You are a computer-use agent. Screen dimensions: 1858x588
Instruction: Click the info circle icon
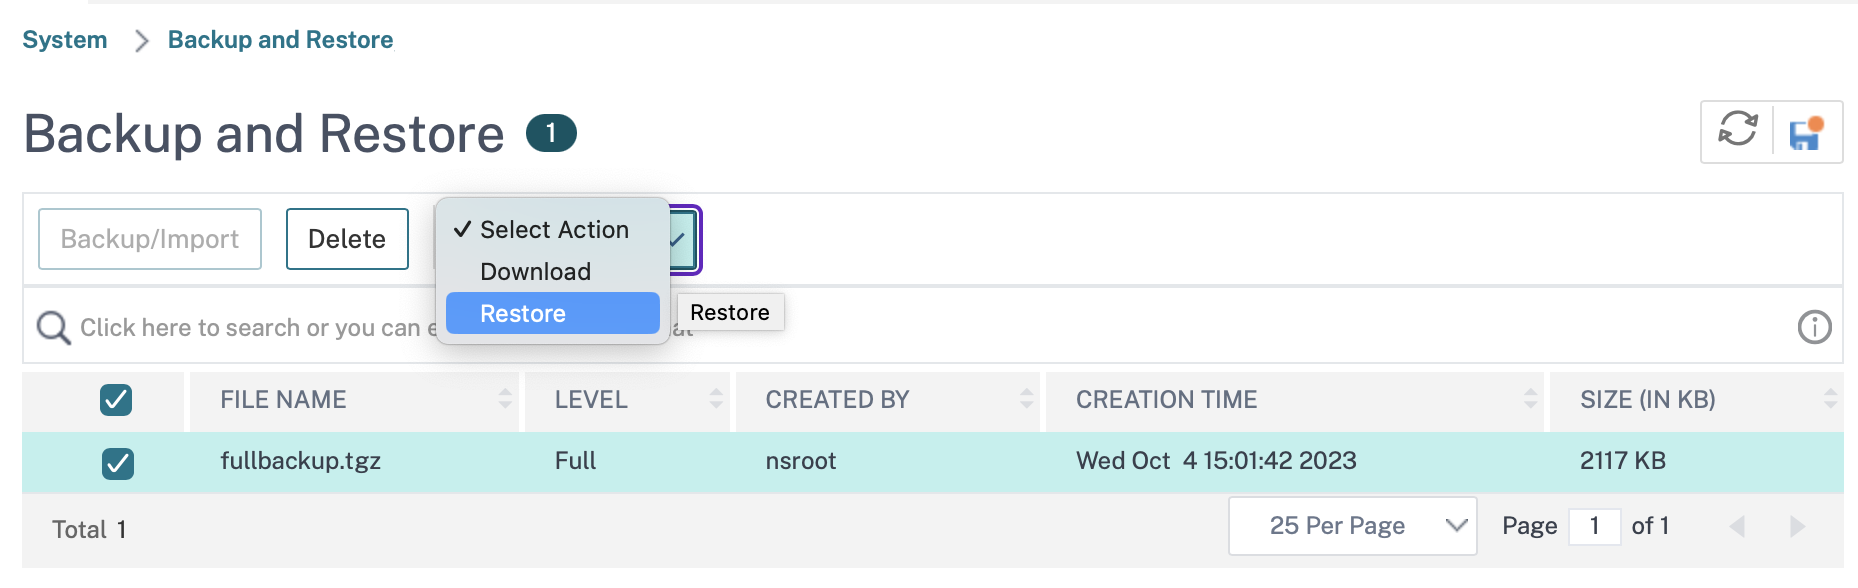[x=1815, y=327]
